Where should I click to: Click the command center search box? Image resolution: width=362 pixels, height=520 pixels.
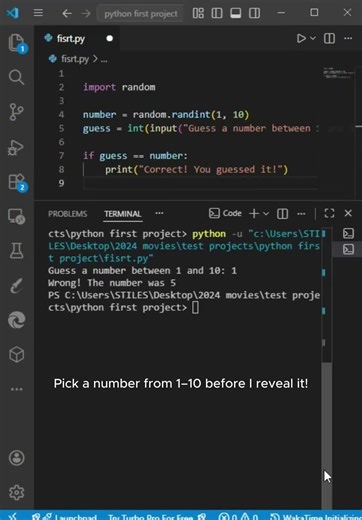pos(140,14)
